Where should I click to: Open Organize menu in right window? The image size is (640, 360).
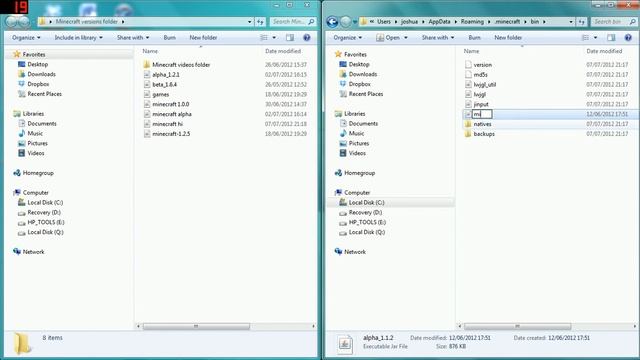point(347,38)
